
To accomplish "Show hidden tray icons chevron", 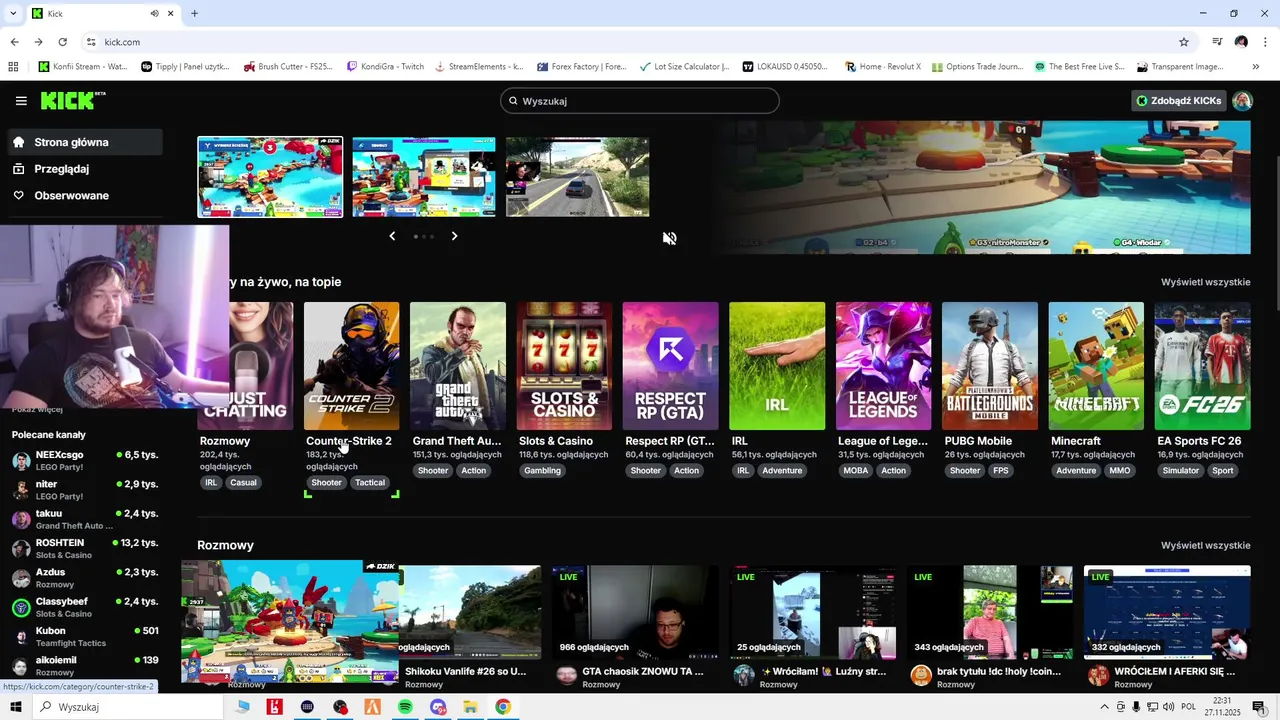I will (x=1105, y=707).
